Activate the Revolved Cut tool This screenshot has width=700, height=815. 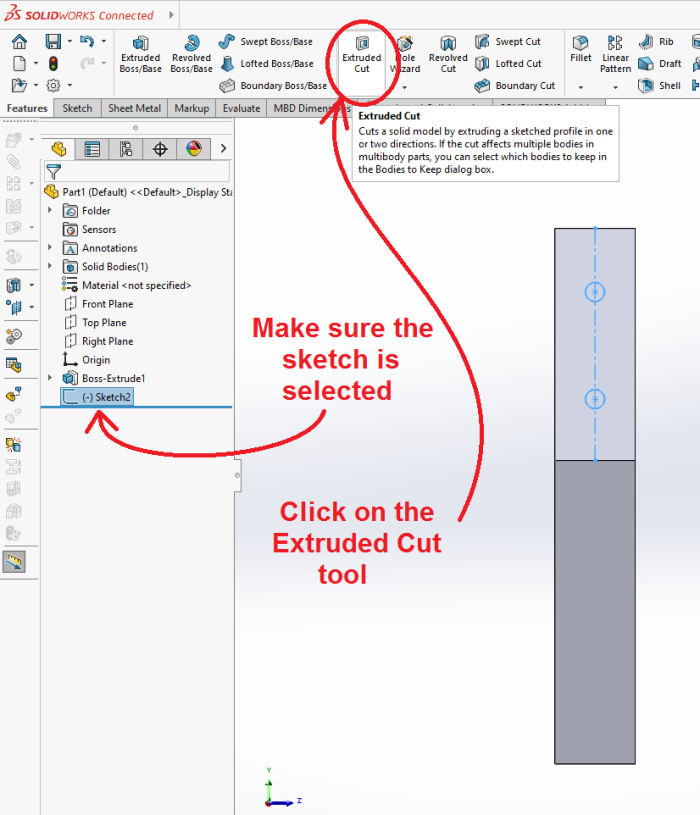[448, 54]
